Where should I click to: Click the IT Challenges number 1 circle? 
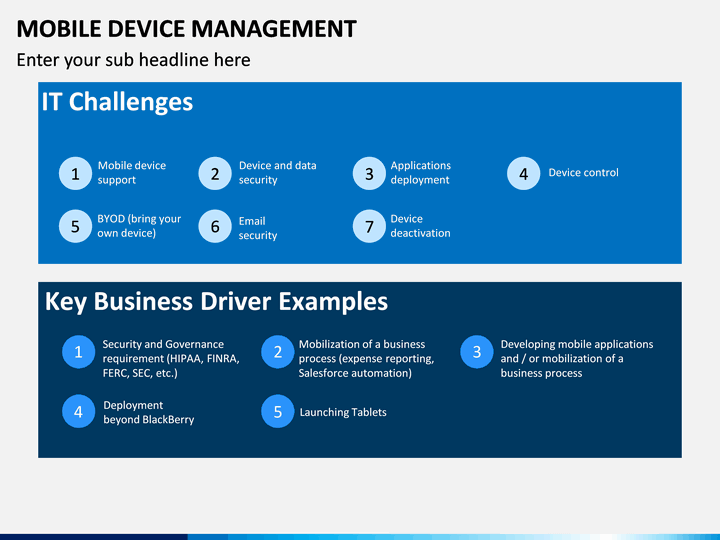pos(75,174)
